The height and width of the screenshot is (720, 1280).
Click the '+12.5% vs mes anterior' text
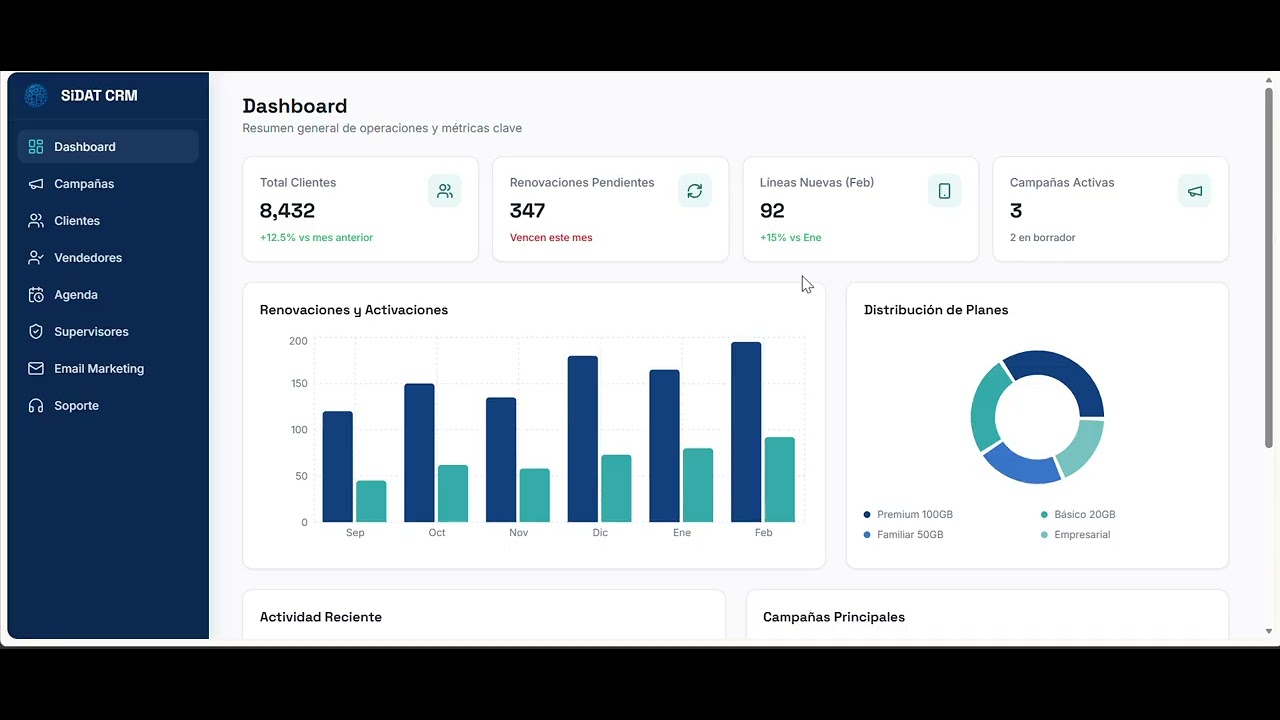click(316, 238)
